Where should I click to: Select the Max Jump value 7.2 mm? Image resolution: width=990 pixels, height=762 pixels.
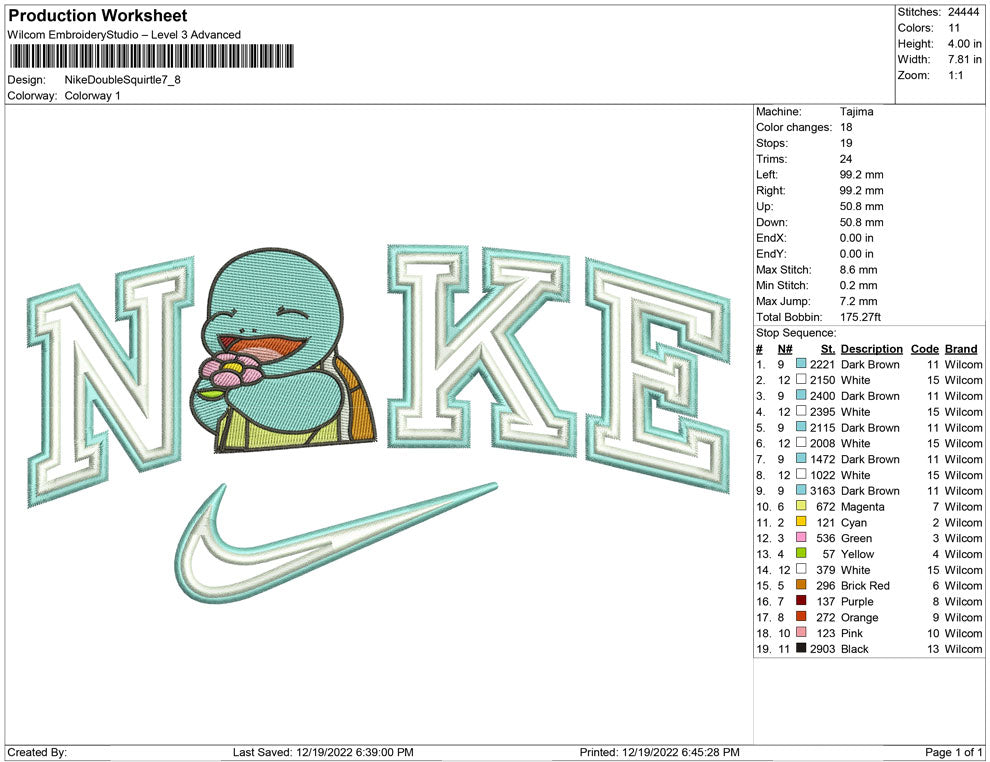858,301
